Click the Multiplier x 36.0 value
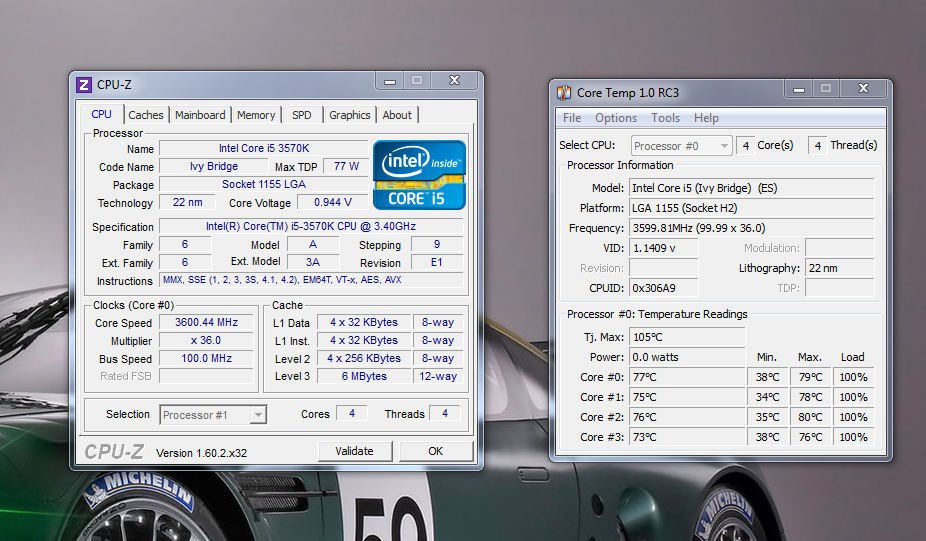The width and height of the screenshot is (926, 541). coord(207,341)
